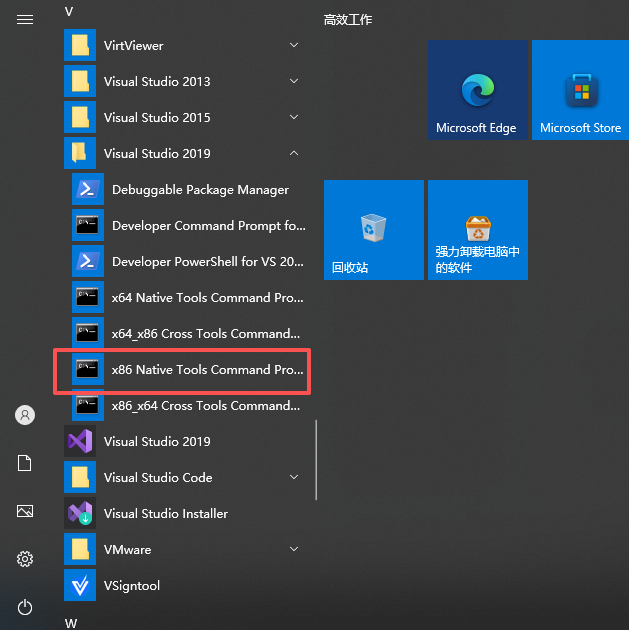The width and height of the screenshot is (629, 630).
Task: Open Settings gear icon
Action: [25, 559]
